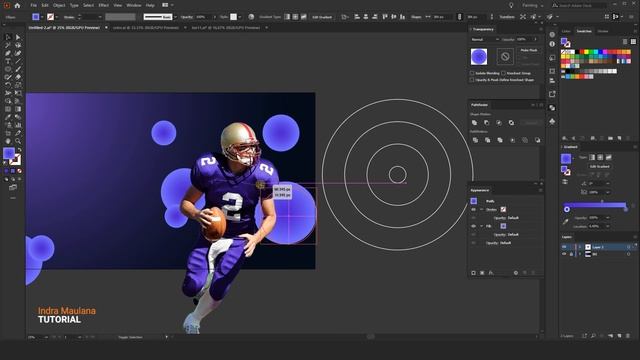Image resolution: width=640 pixels, height=360 pixels.
Task: Hide Layer 1 with its eye icon
Action: click(564, 247)
